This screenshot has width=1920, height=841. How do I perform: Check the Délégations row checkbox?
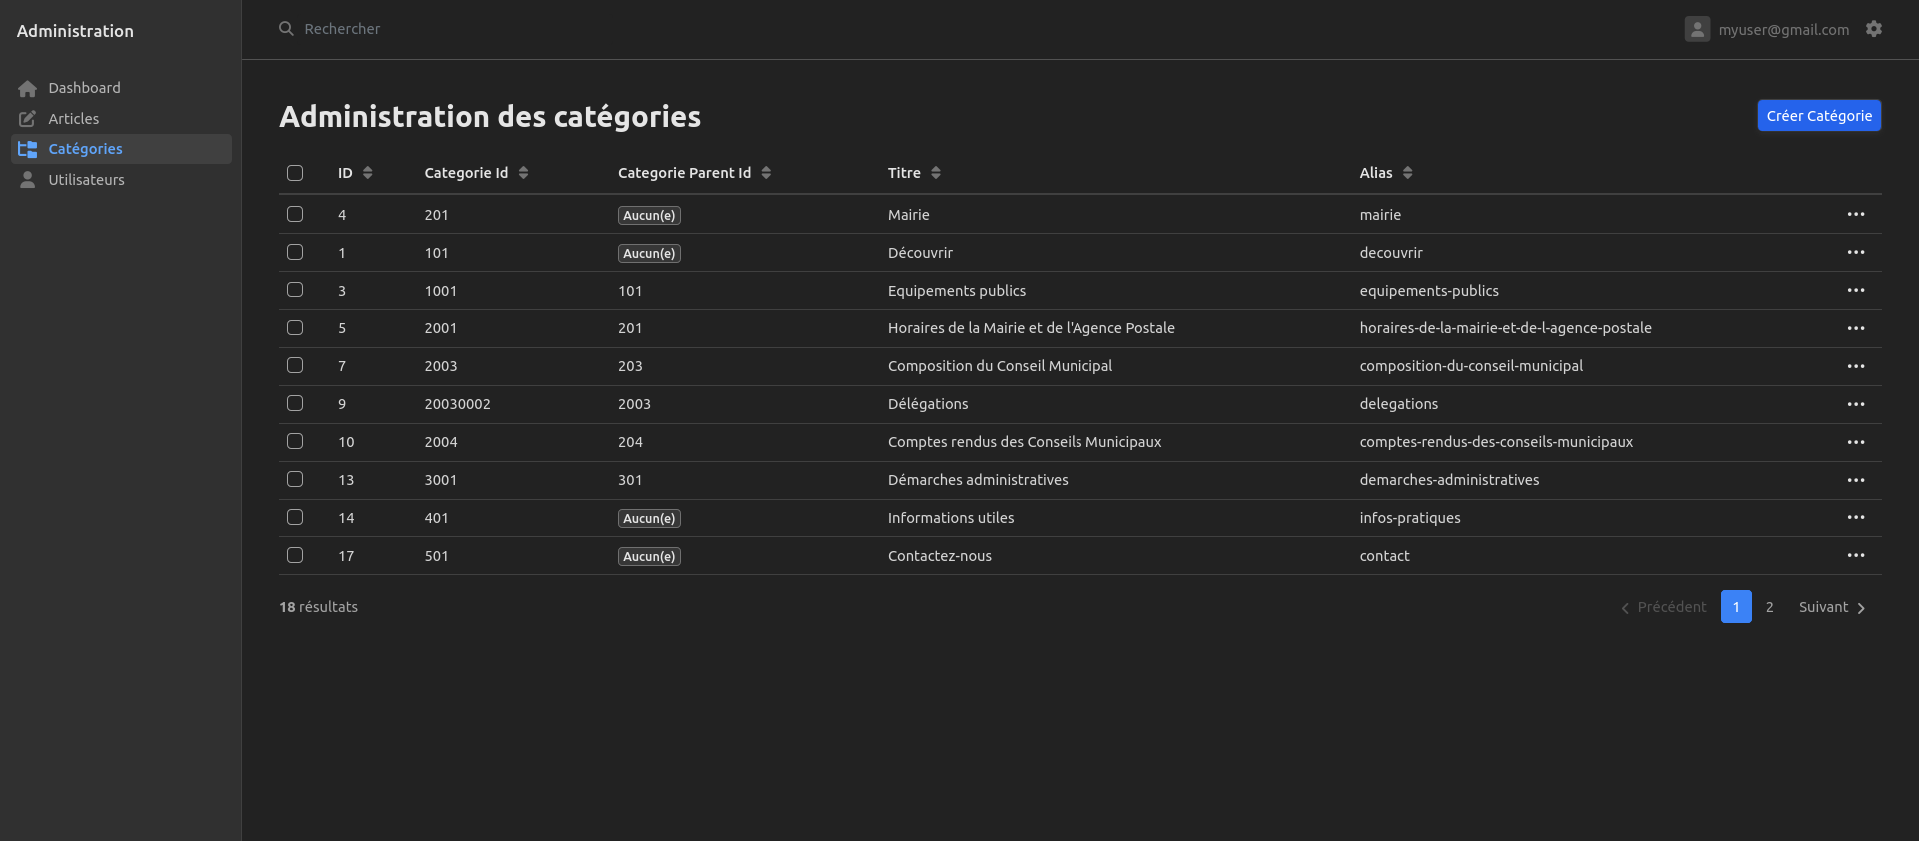(295, 404)
